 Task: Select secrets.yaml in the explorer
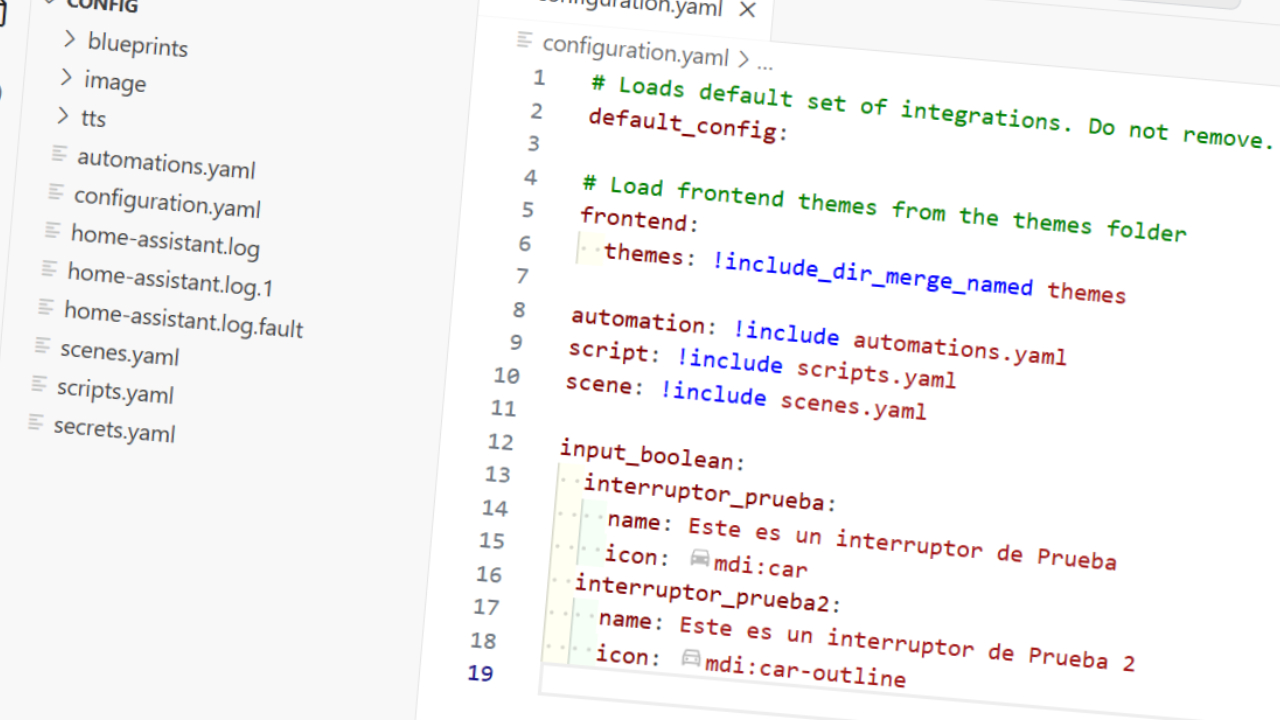tap(113, 428)
